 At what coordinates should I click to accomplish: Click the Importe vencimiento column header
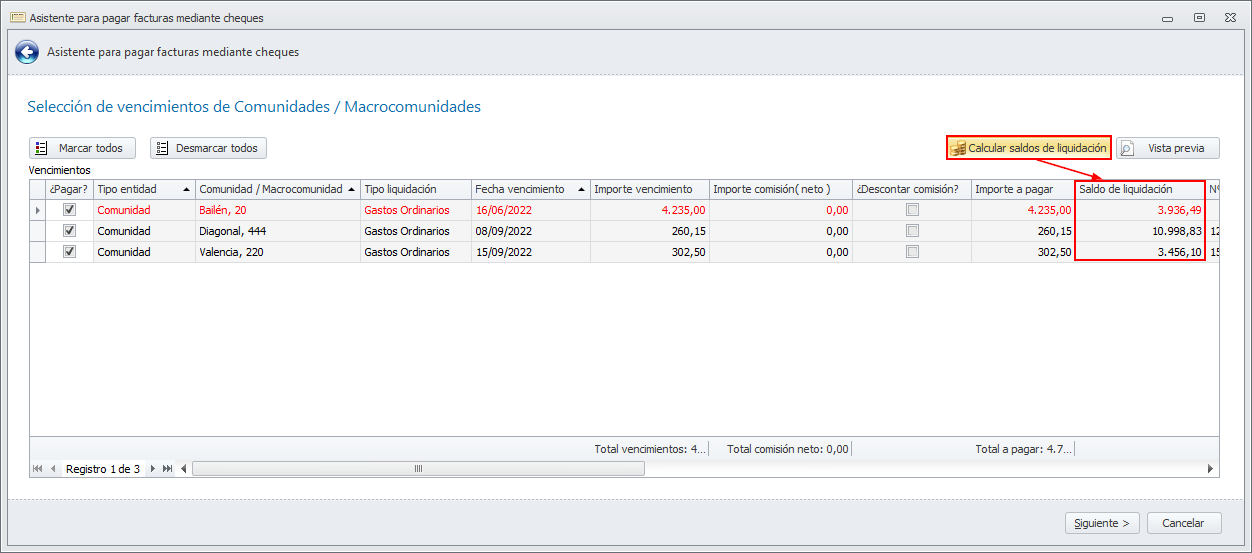point(650,189)
